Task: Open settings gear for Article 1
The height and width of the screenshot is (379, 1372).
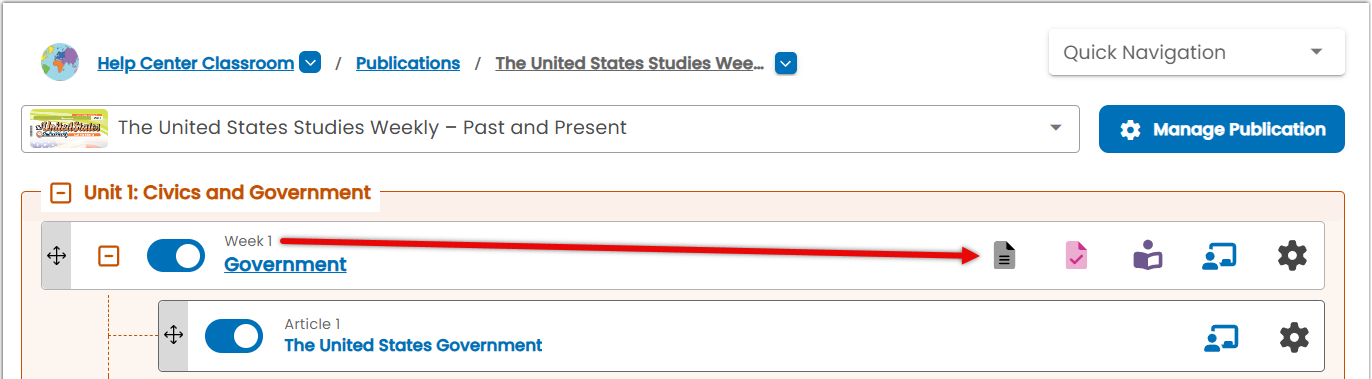Action: [1294, 337]
